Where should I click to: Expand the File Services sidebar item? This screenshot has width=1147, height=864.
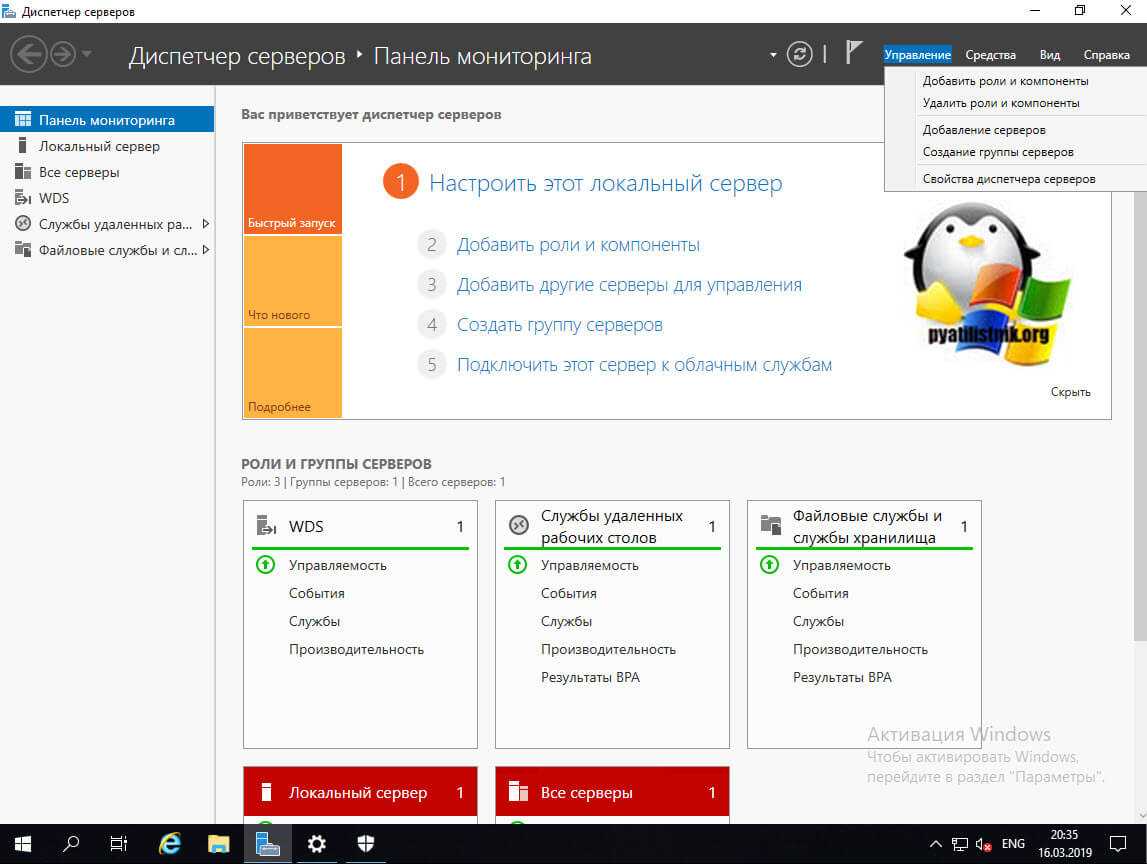[205, 250]
